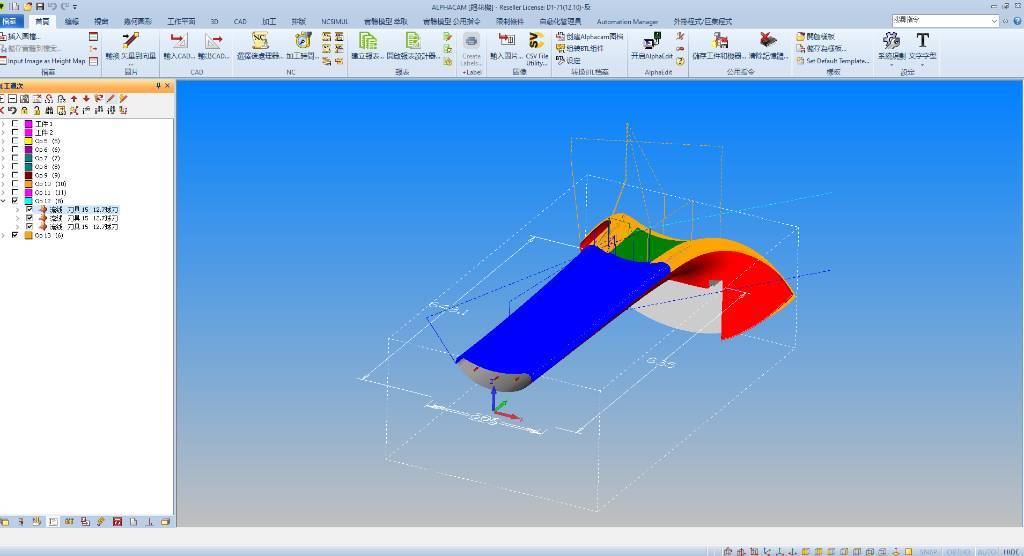Open the Automation Manager tab

[627, 21]
